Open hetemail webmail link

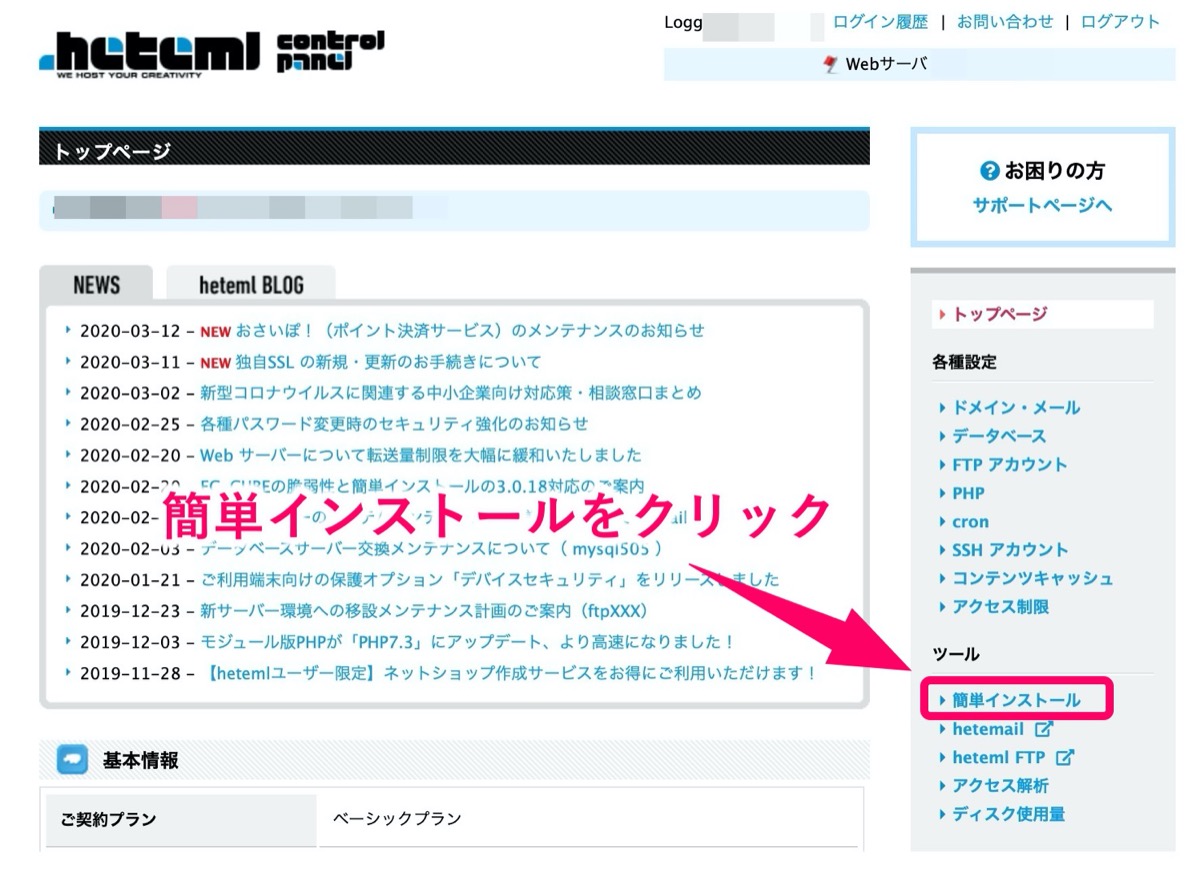pyautogui.click(x=988, y=729)
